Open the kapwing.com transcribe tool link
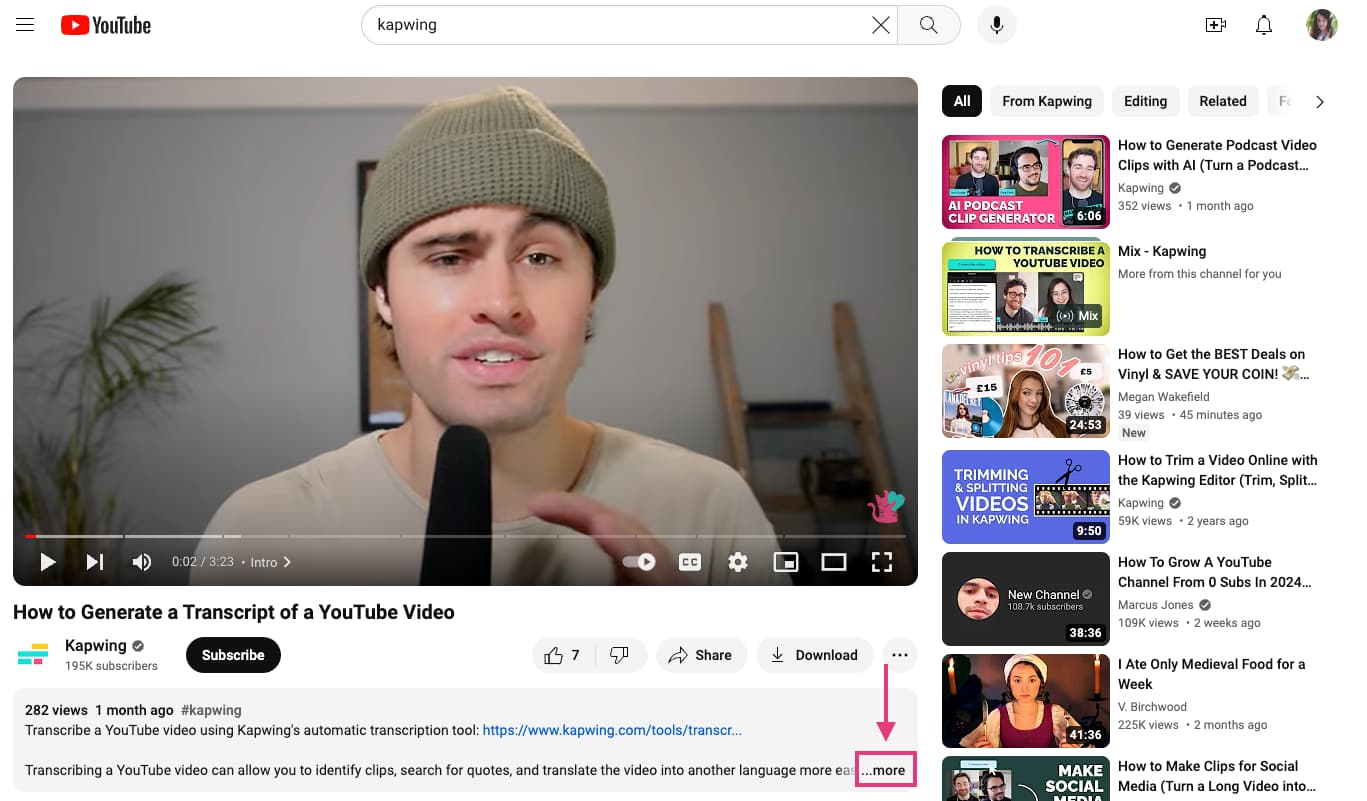 612,730
